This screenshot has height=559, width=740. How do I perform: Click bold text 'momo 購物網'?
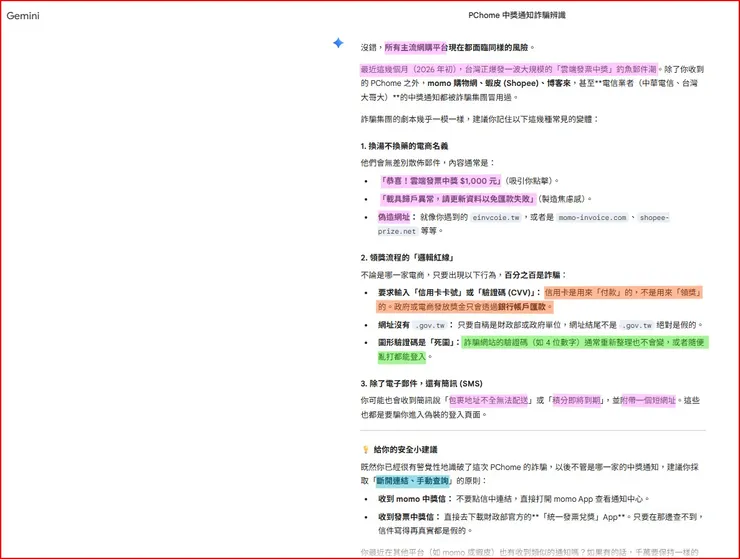point(454,83)
